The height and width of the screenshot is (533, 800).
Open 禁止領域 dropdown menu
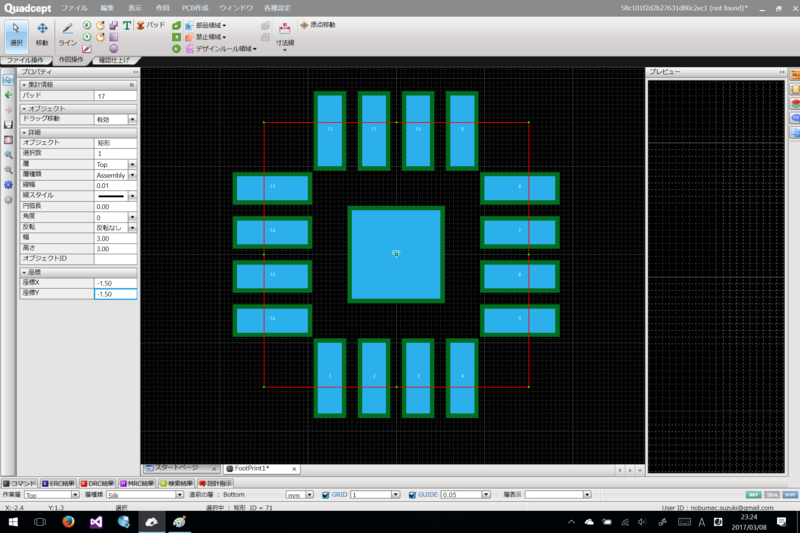coord(206,37)
